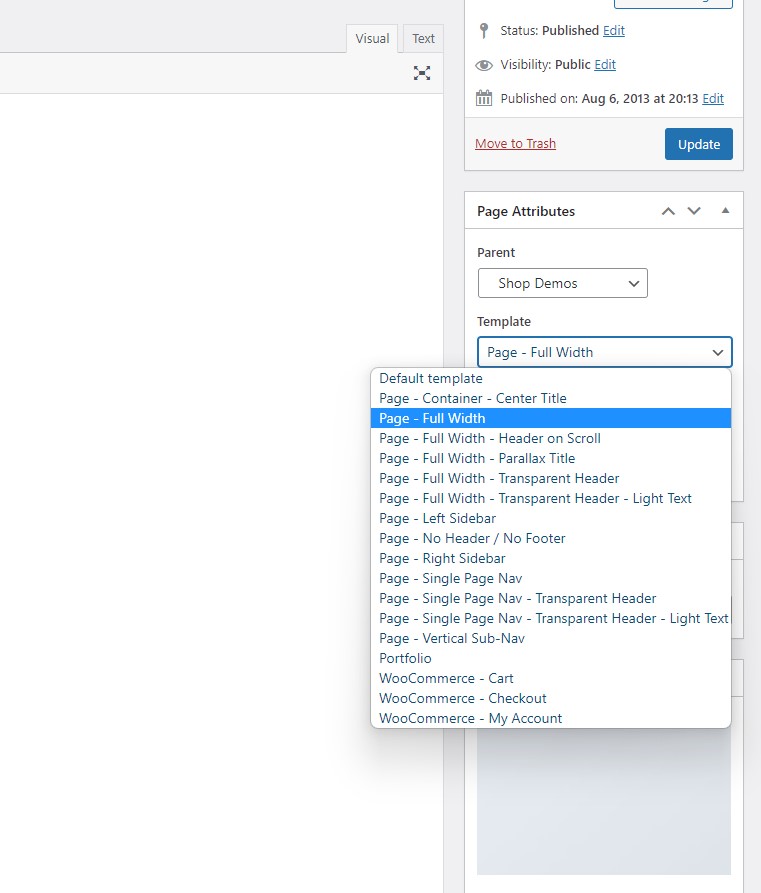The width and height of the screenshot is (761, 893).
Task: Toggle distraction-free fullscreen editor icon
Action: point(422,73)
